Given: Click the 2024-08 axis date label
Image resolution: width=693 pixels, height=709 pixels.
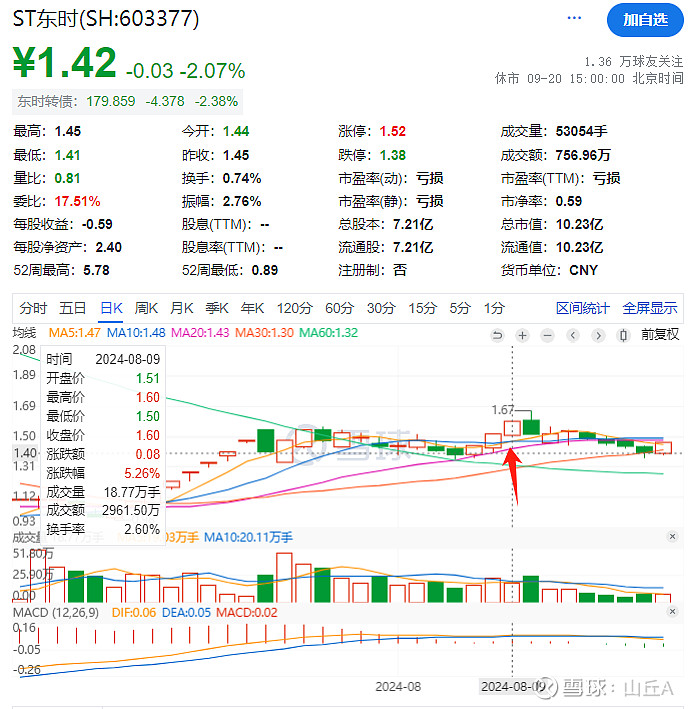Looking at the screenshot, I should 398,686.
